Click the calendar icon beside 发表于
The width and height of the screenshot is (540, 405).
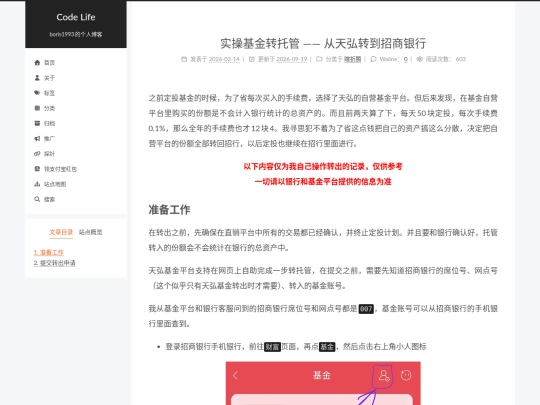click(x=184, y=59)
